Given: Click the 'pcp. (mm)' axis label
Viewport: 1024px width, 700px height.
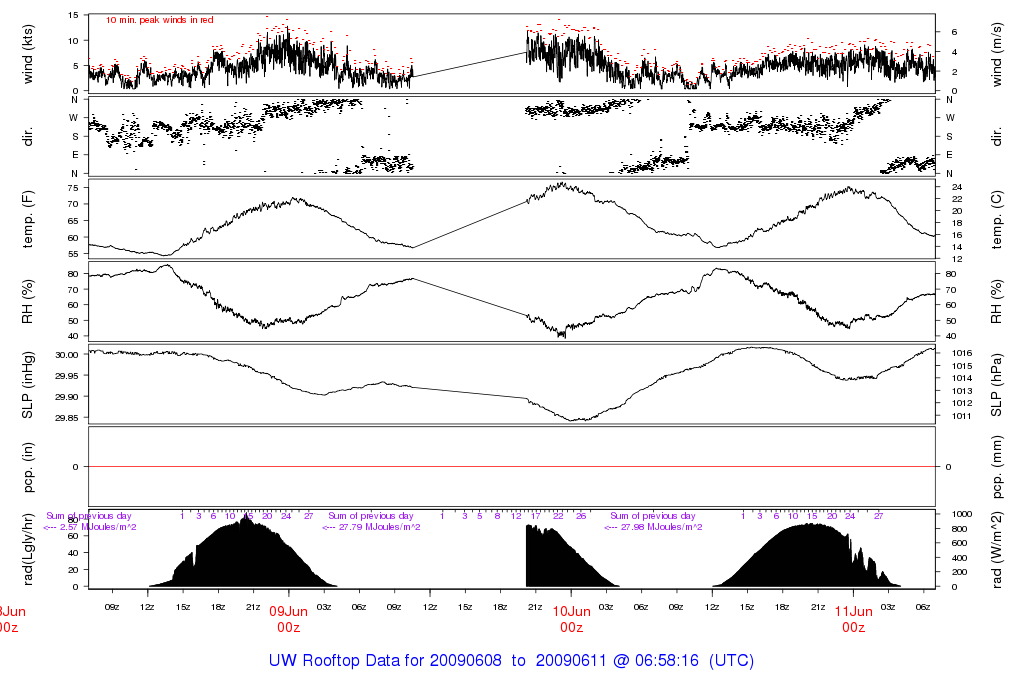Looking at the screenshot, I should coord(997,467).
